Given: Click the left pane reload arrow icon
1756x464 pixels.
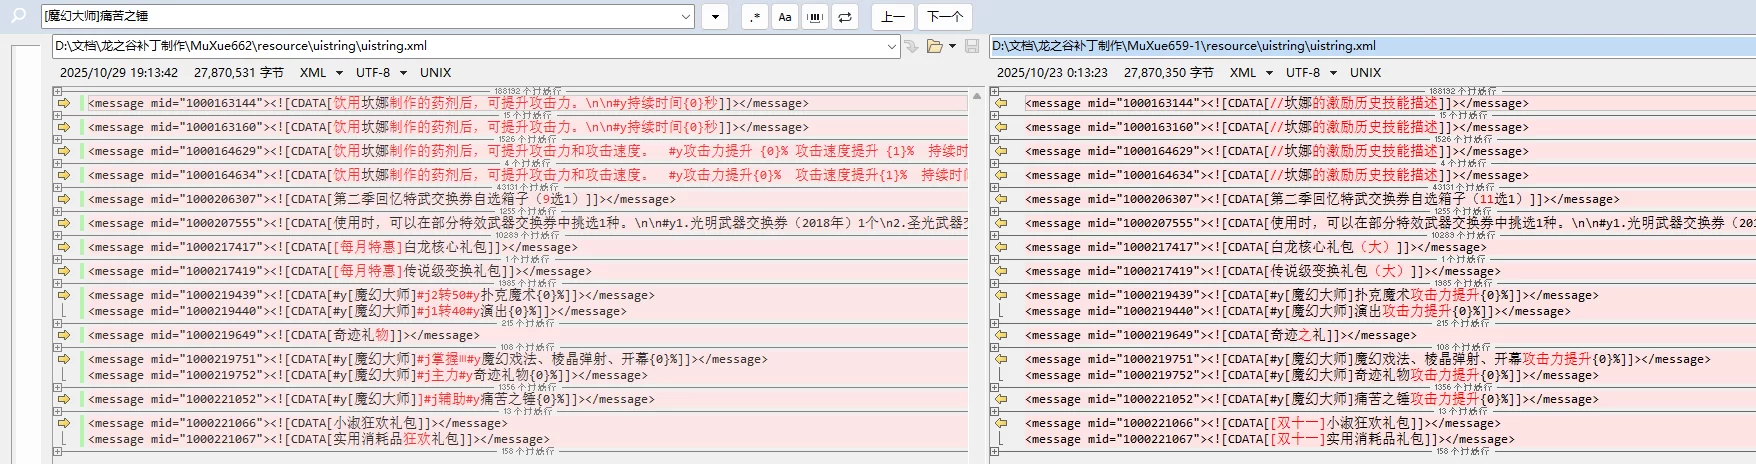Looking at the screenshot, I should pos(911,46).
